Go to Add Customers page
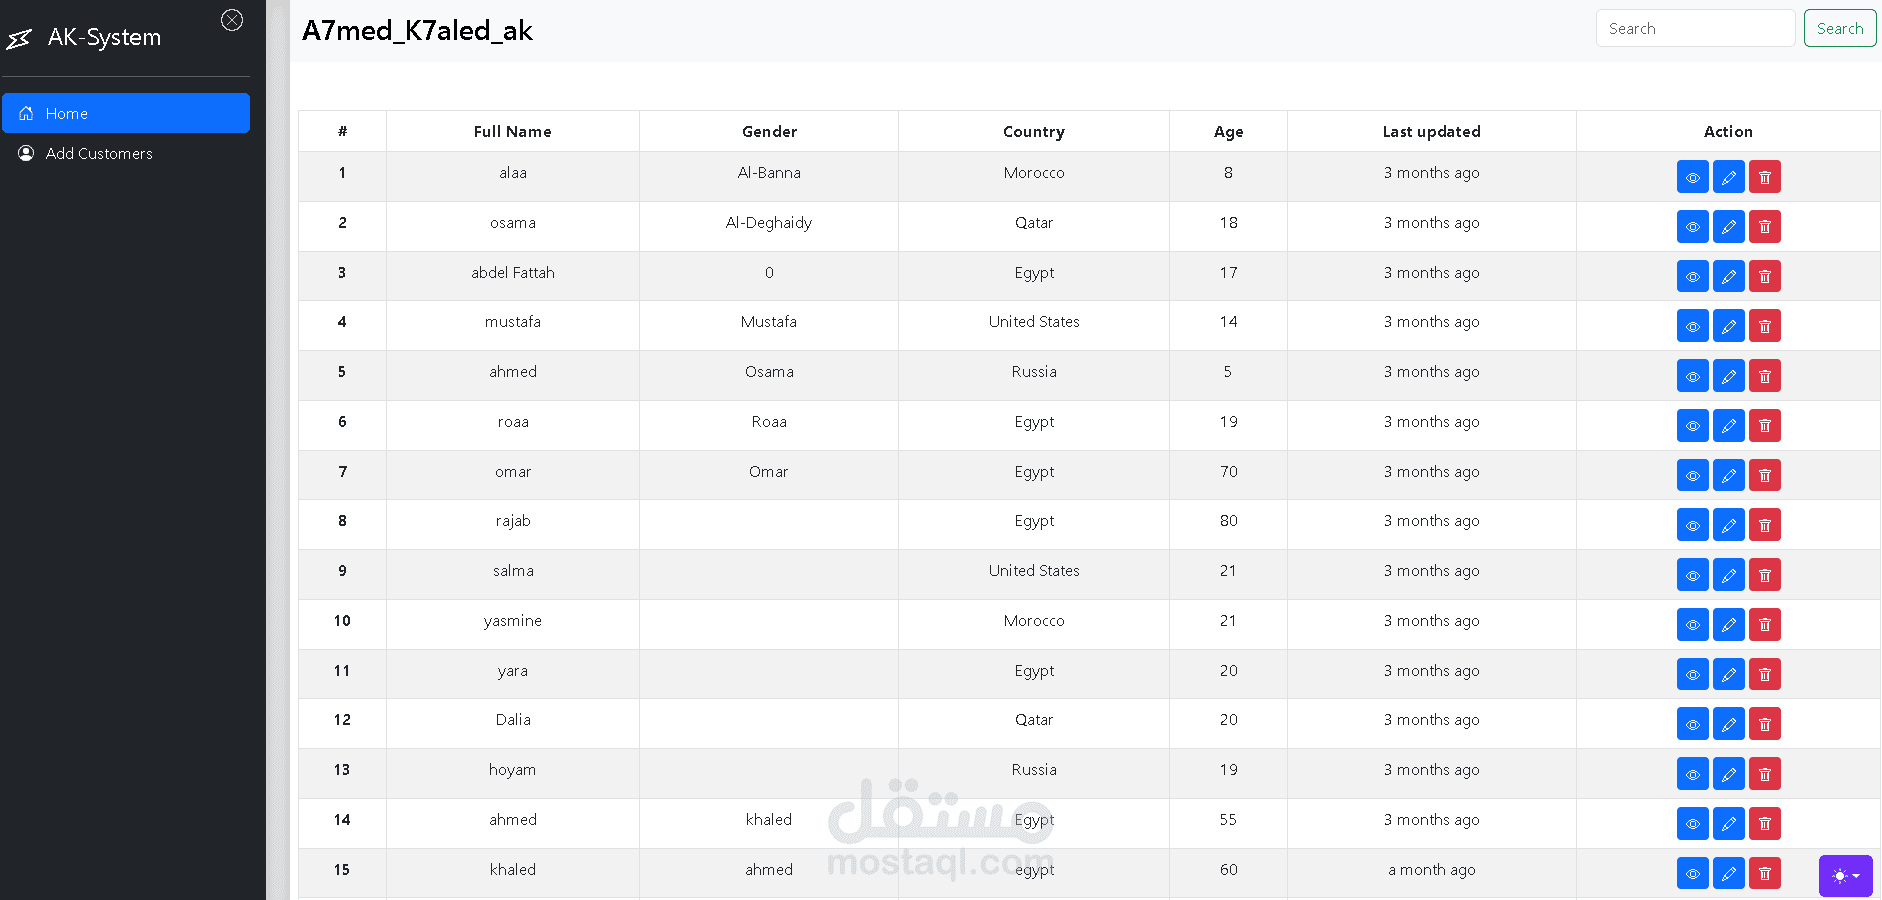This screenshot has width=1882, height=900. click(x=99, y=153)
